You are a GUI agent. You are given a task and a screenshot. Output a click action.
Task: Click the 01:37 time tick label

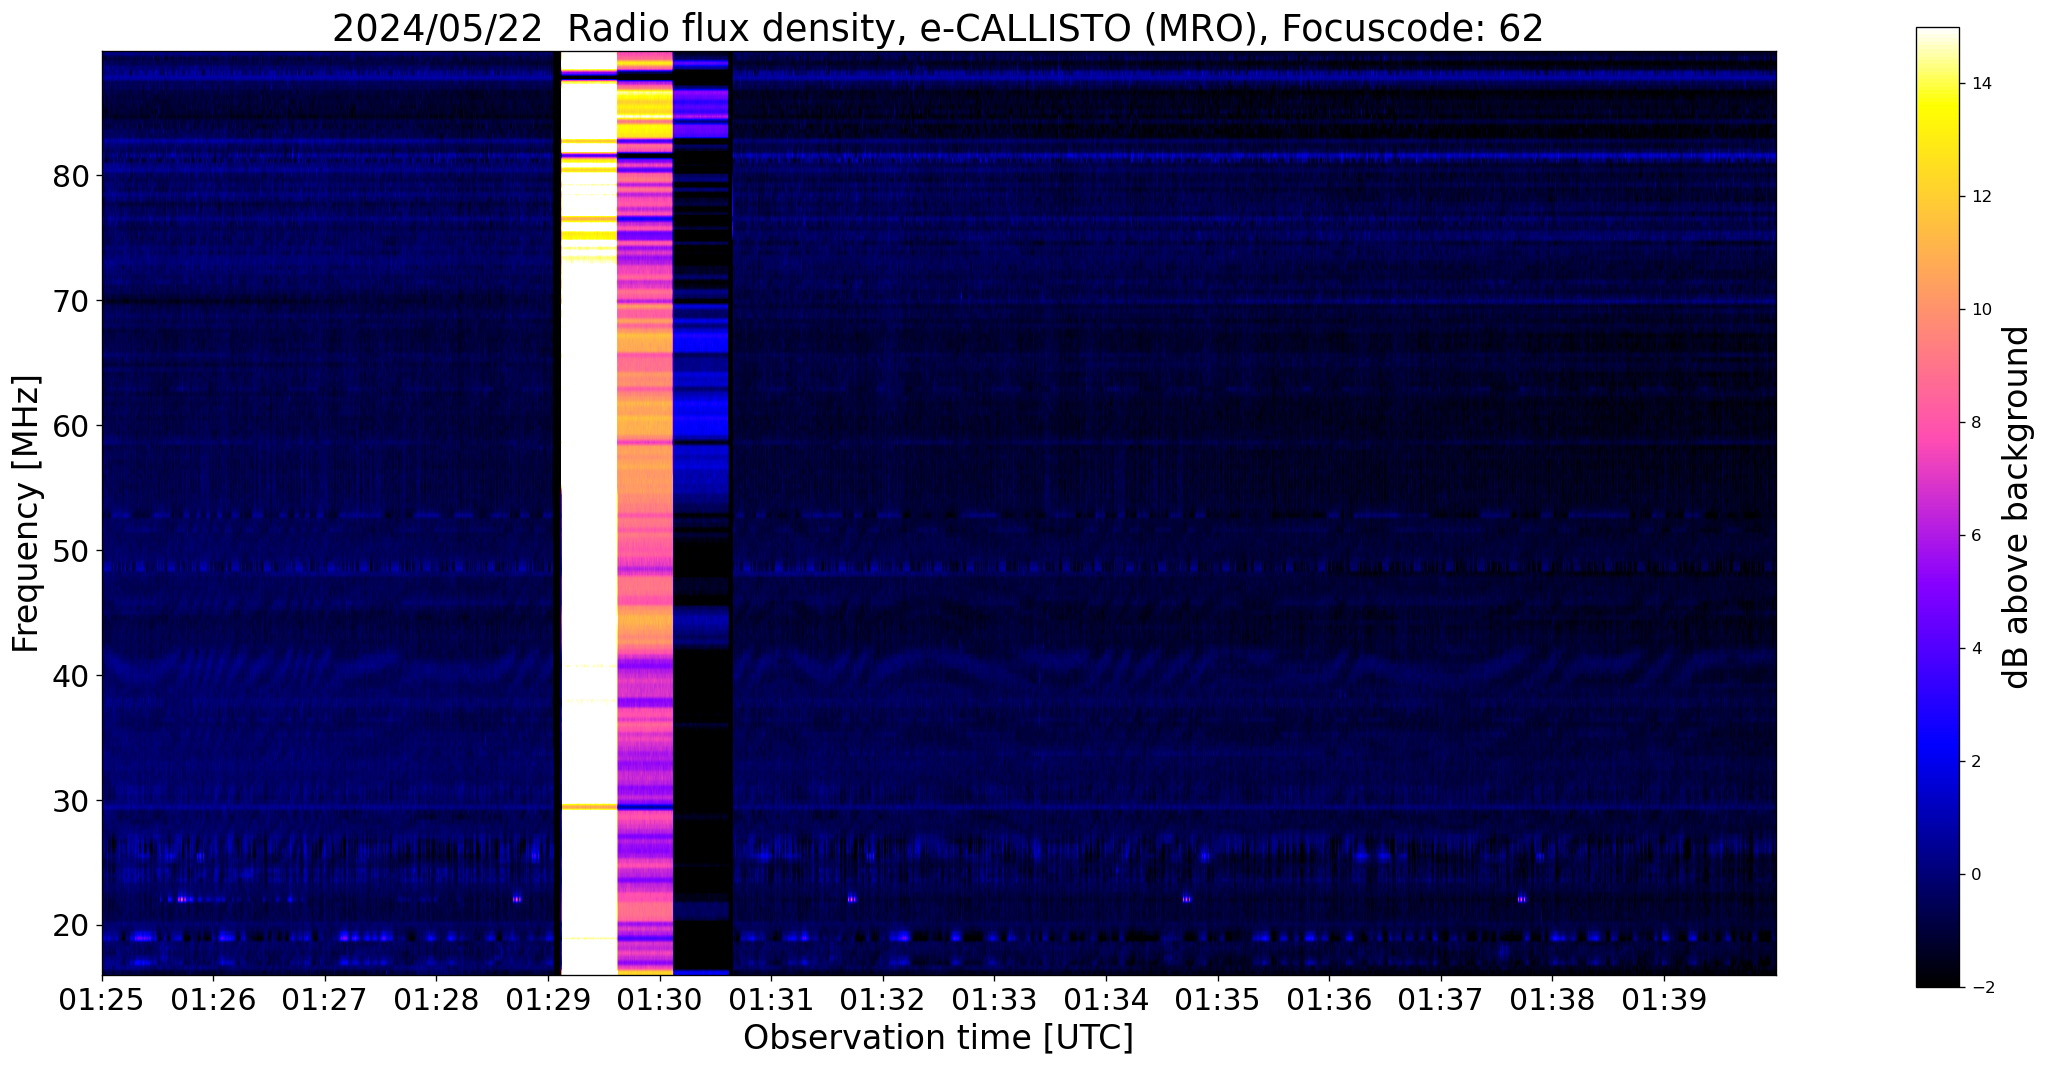[x=1441, y=999]
